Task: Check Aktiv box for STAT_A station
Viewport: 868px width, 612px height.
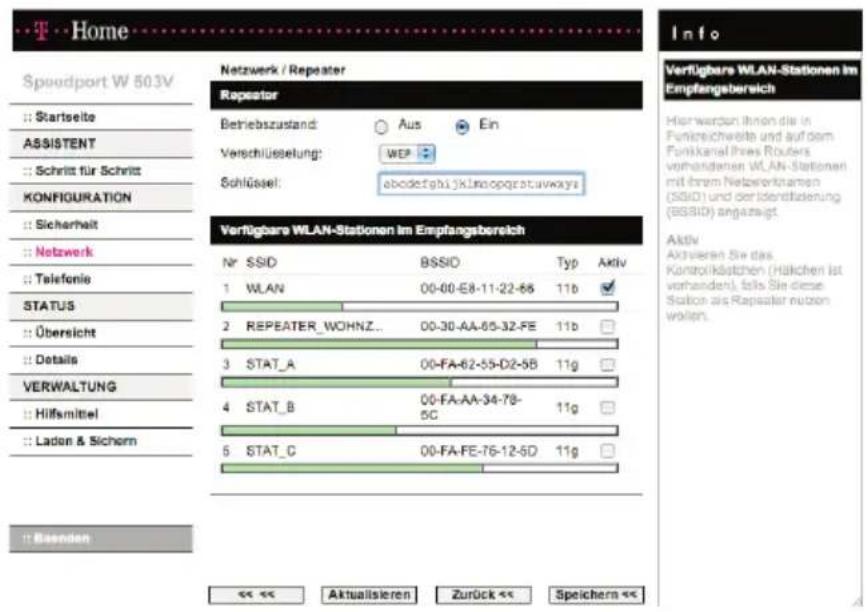Action: click(x=607, y=364)
